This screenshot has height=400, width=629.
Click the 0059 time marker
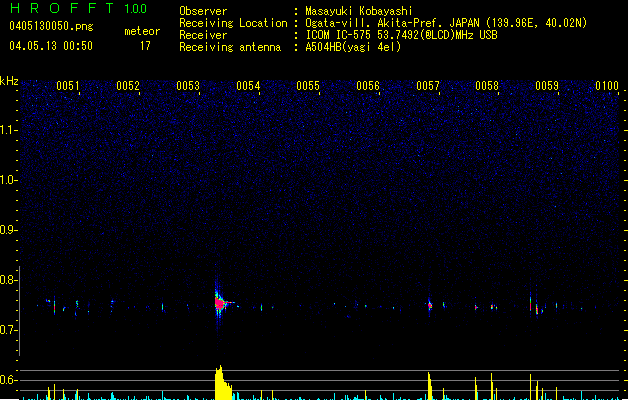(x=547, y=86)
